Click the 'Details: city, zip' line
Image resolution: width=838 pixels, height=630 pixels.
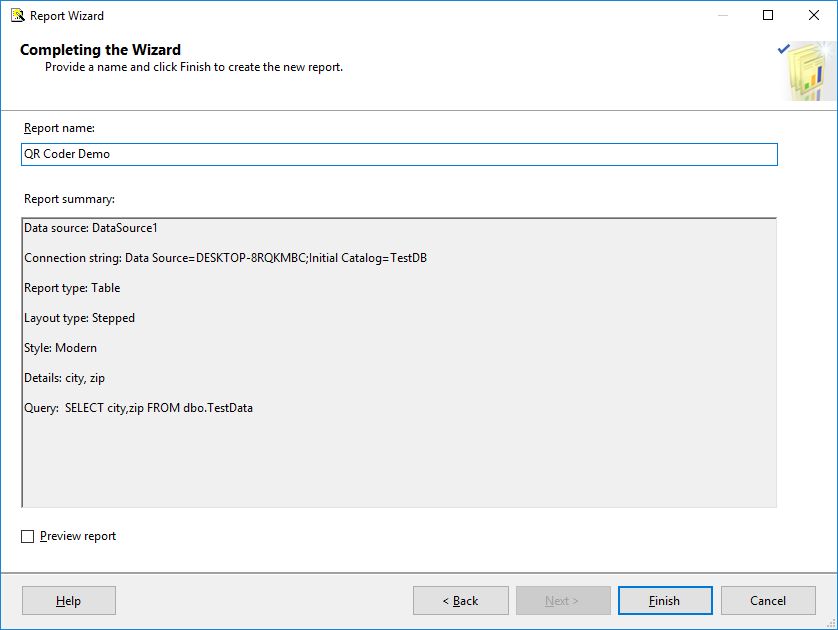point(64,378)
